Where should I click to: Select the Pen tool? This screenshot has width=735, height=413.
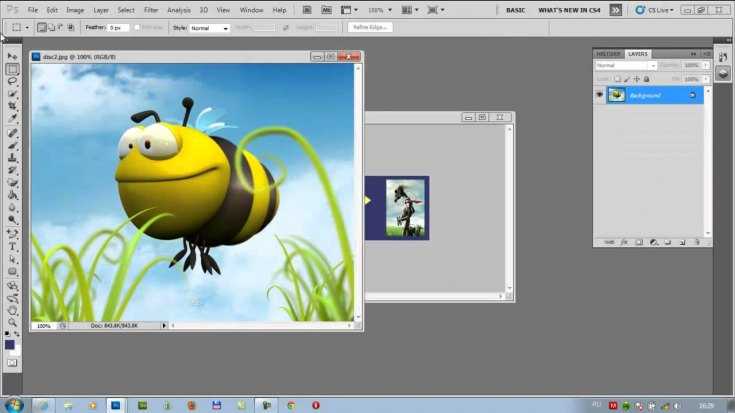pyautogui.click(x=12, y=233)
